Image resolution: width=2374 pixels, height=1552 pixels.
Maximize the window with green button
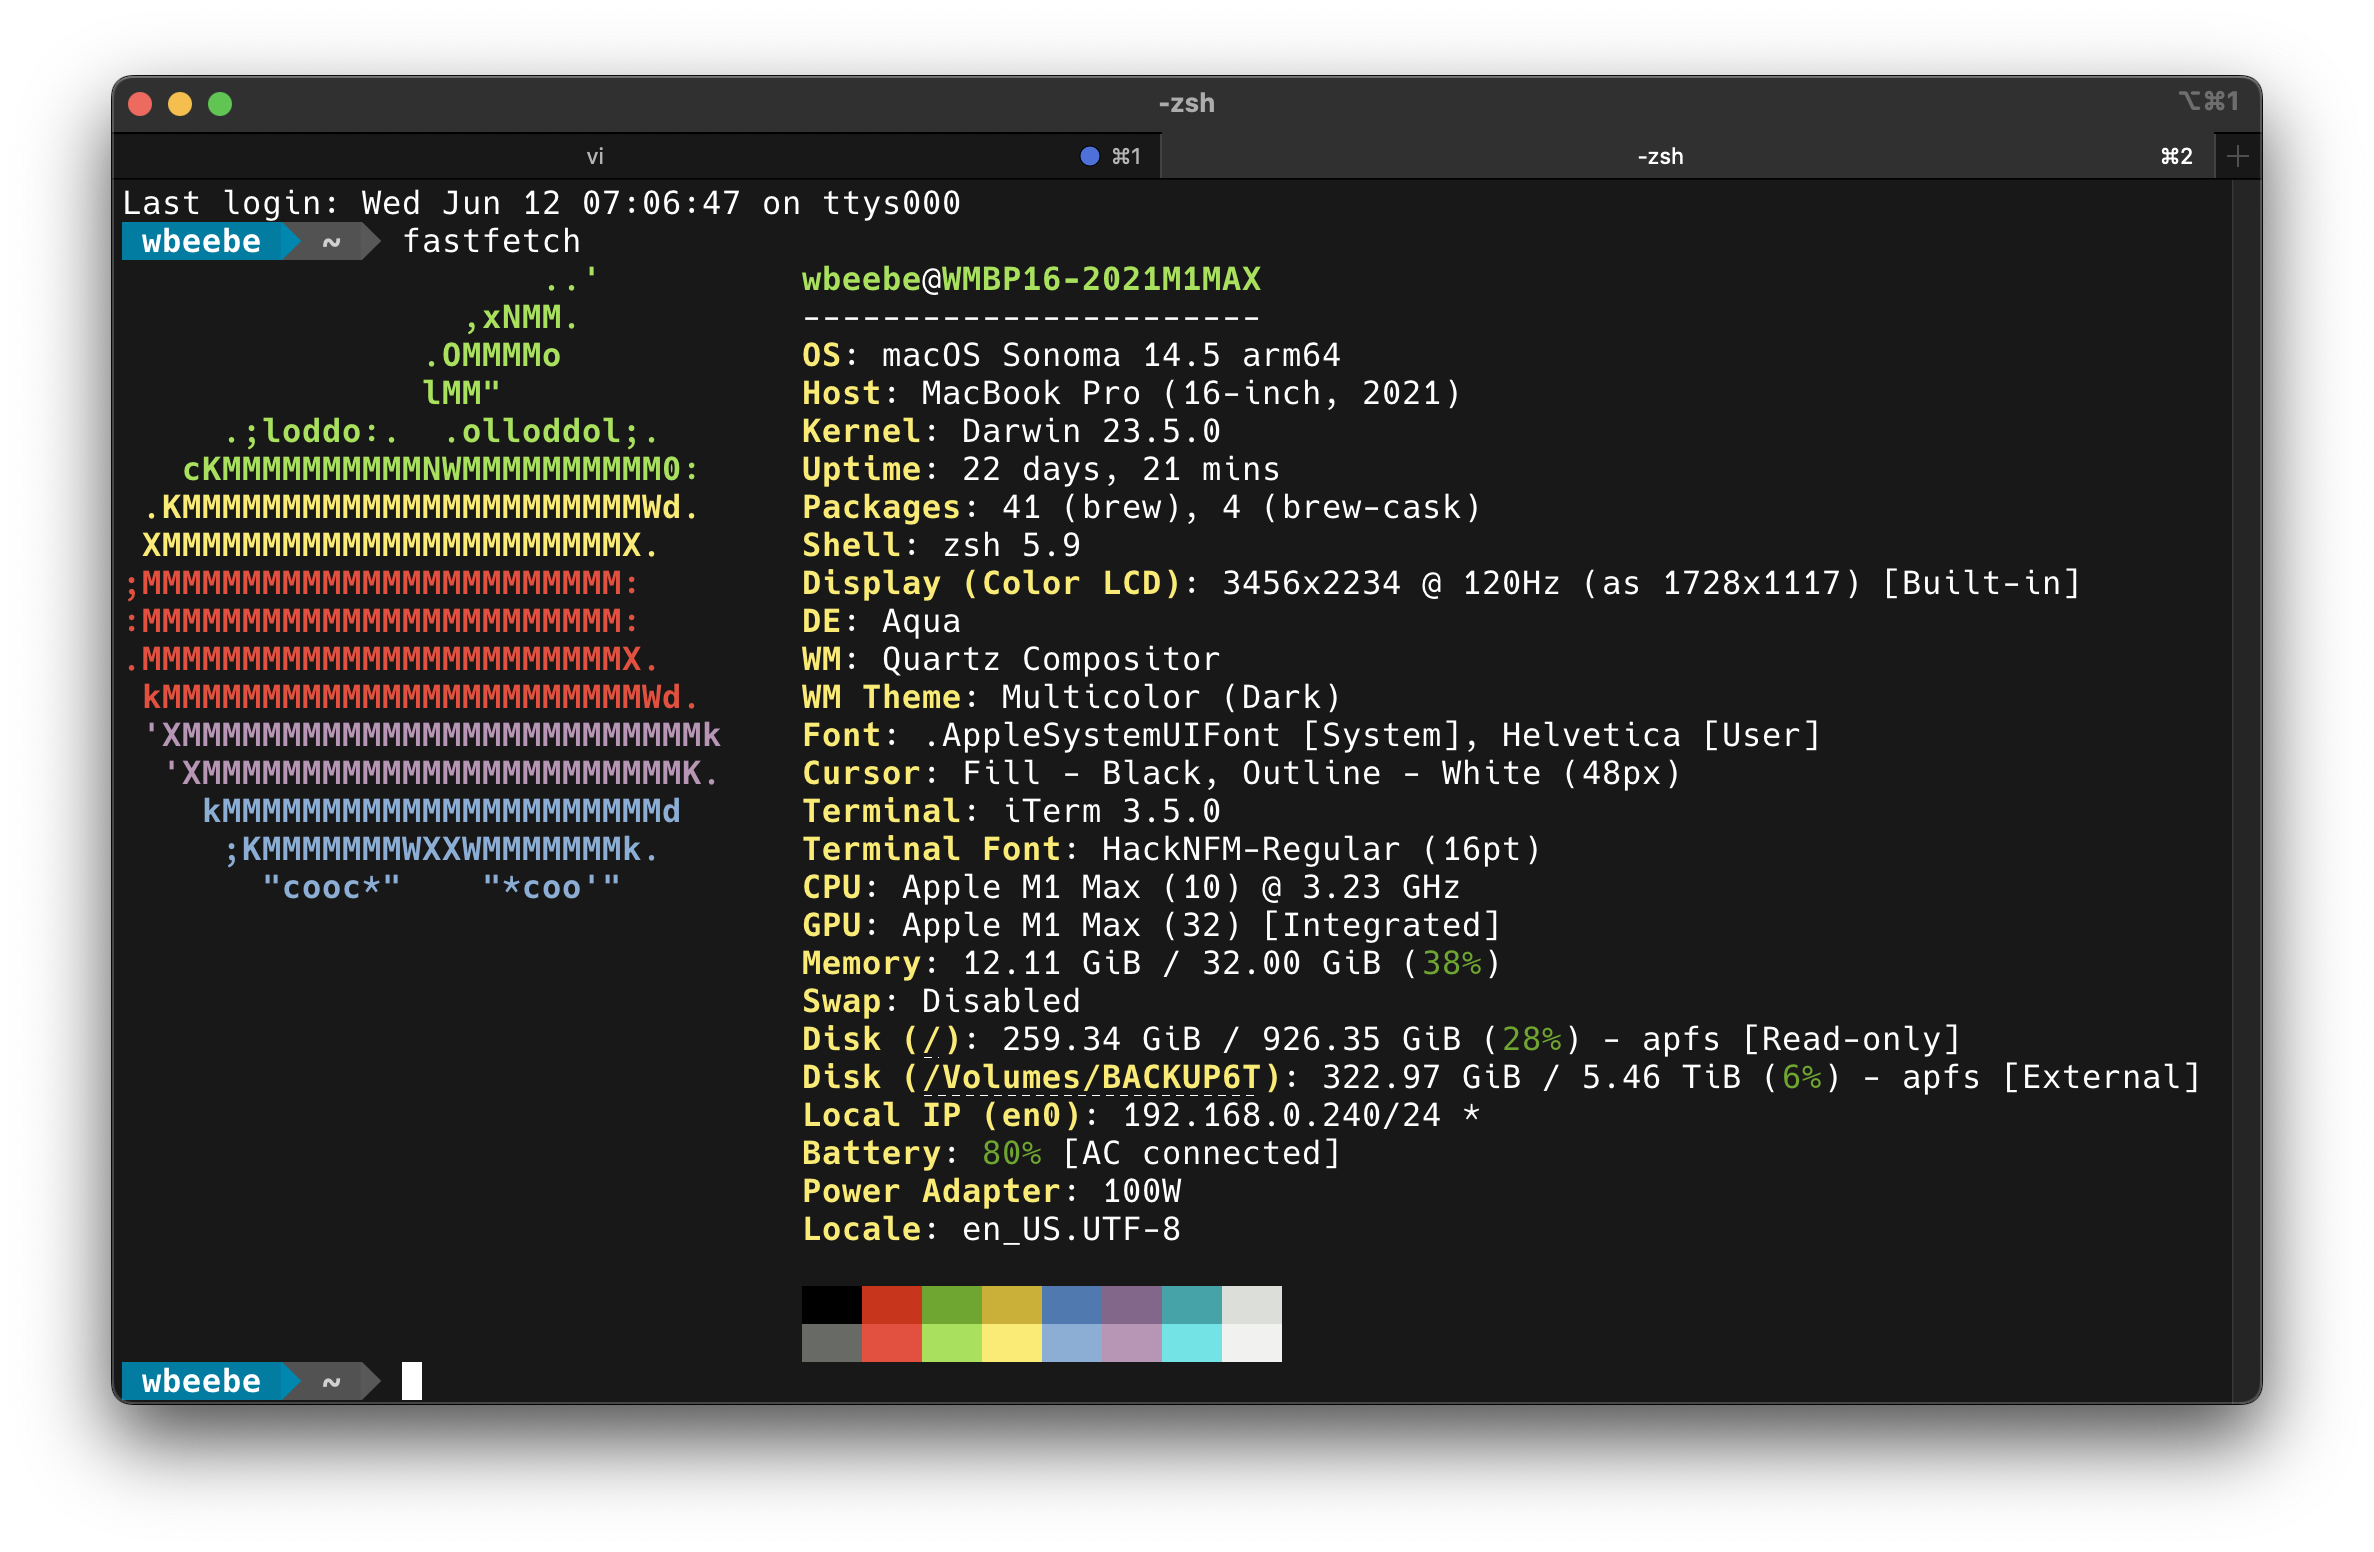coord(220,104)
